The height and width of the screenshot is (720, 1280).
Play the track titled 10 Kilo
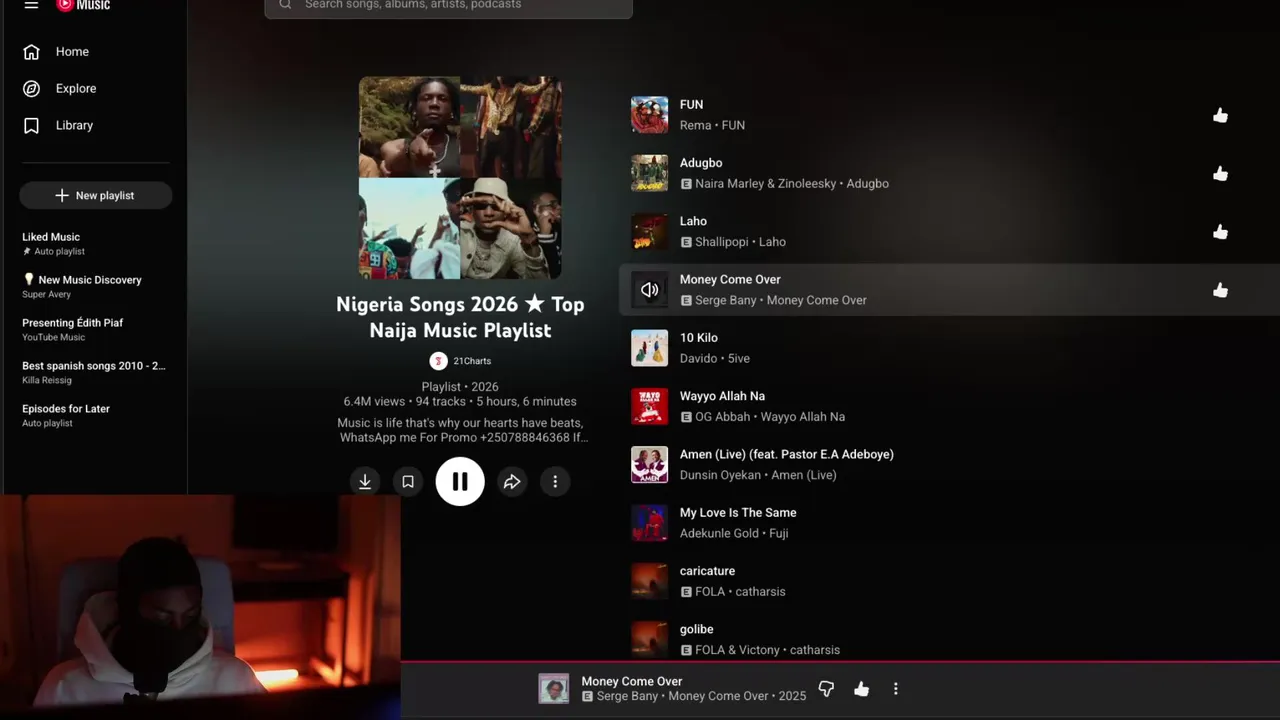pos(699,338)
